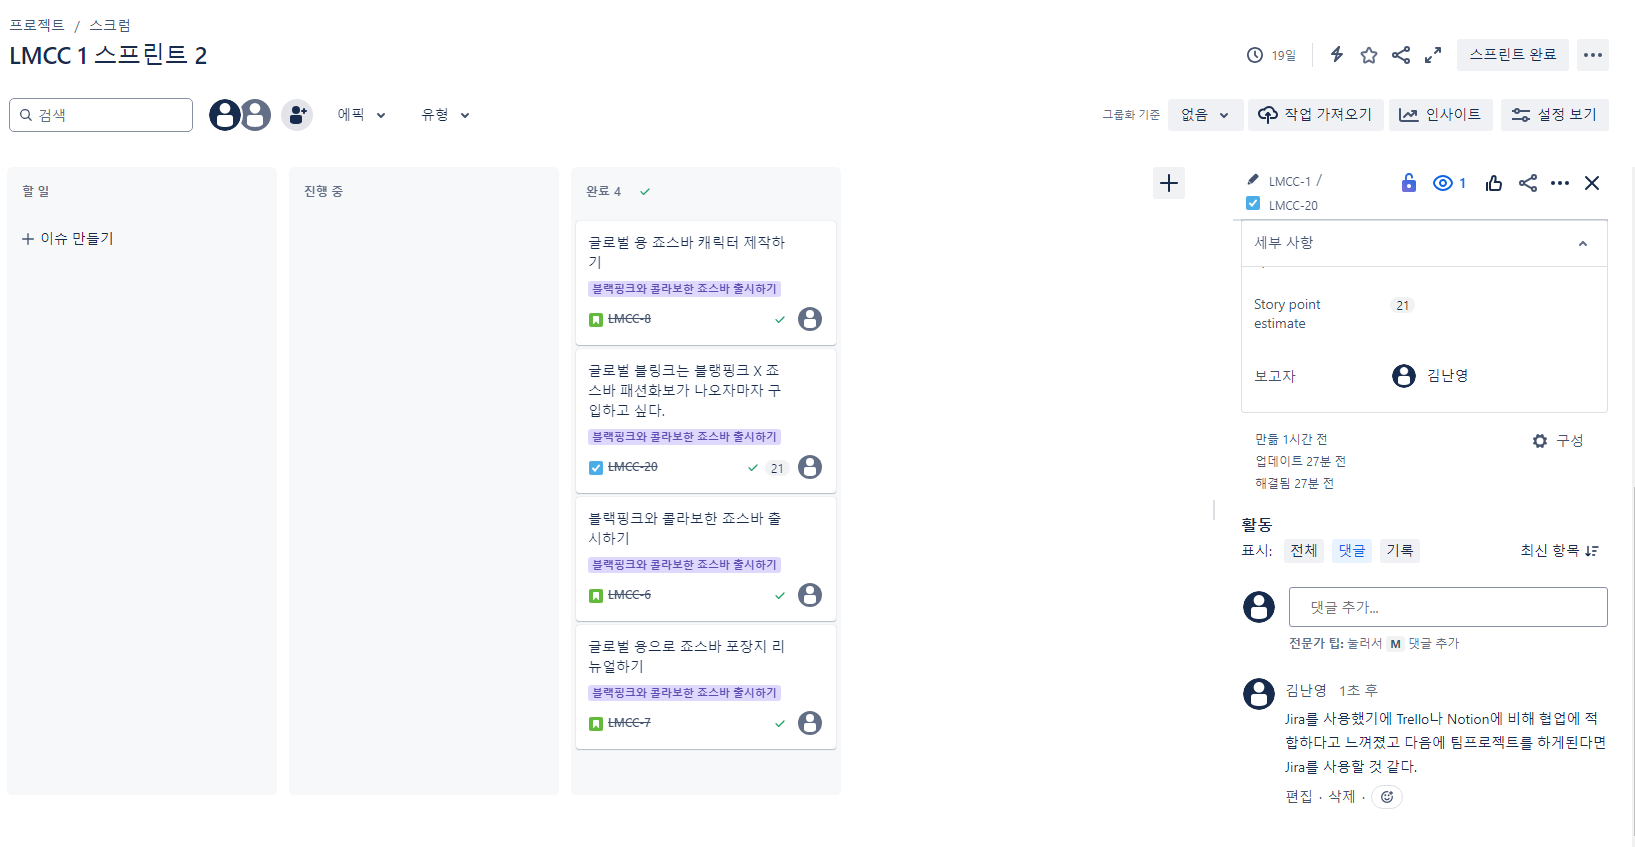Click the thumbs-up vote icon on the issue
This screenshot has width=1635, height=847.
(x=1494, y=183)
